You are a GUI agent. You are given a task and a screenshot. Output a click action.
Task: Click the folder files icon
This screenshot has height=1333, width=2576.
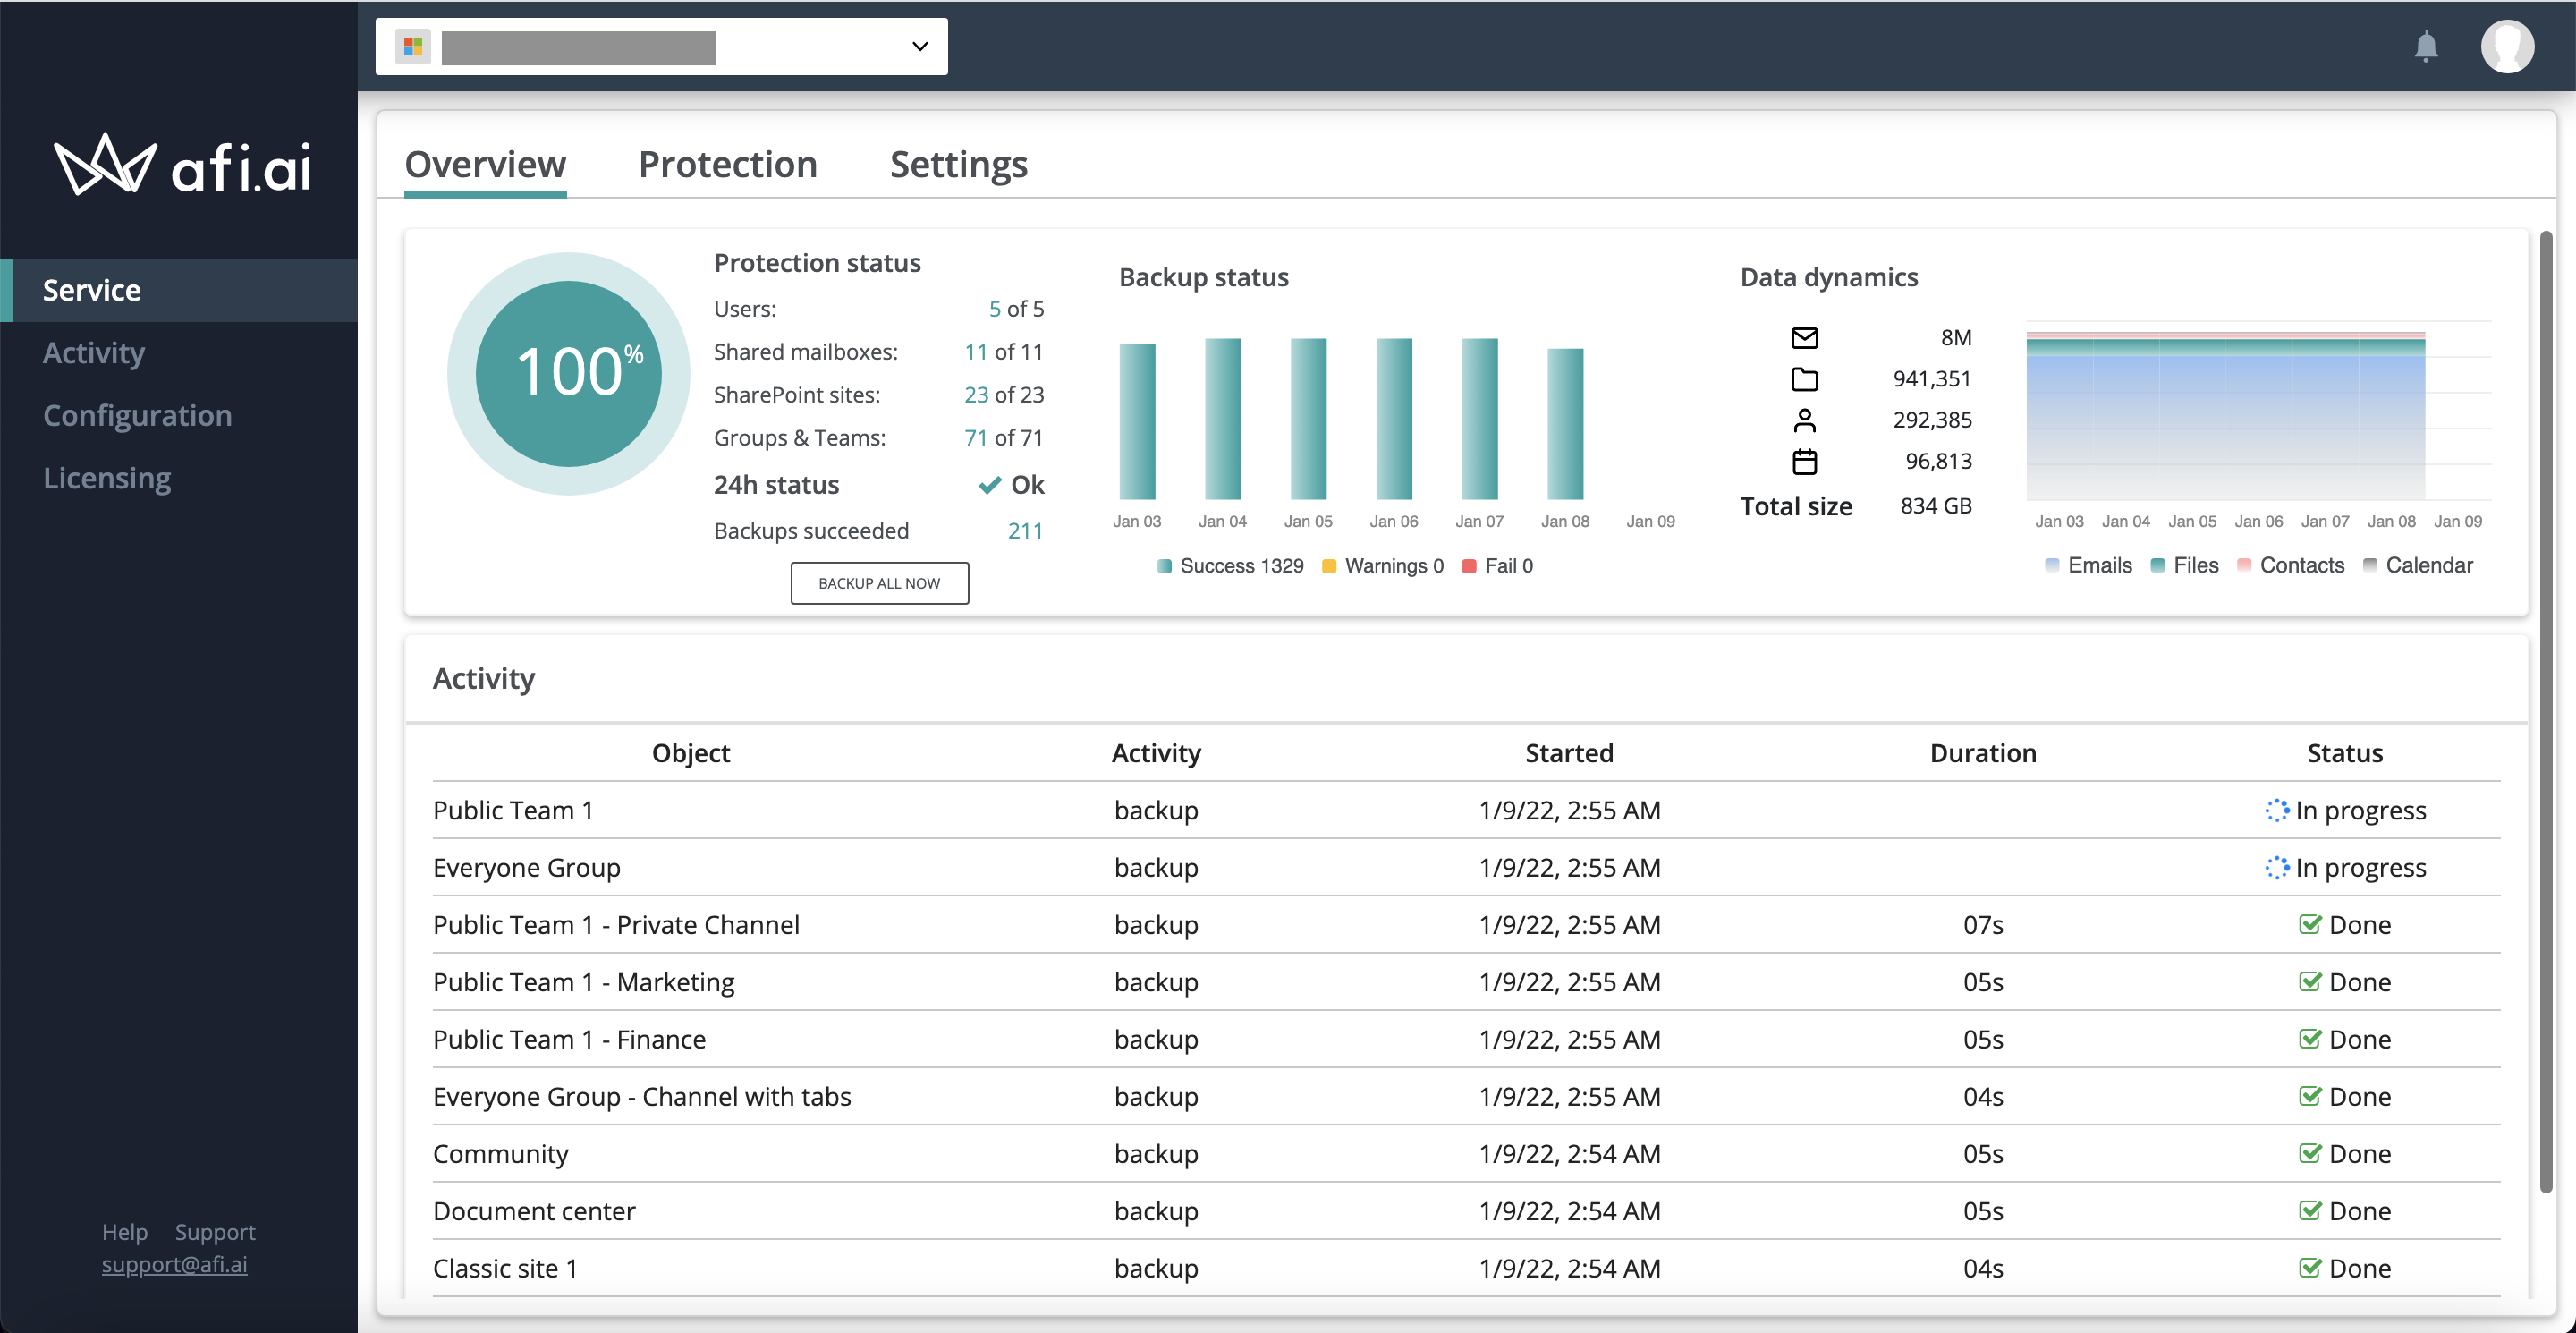pyautogui.click(x=1804, y=379)
